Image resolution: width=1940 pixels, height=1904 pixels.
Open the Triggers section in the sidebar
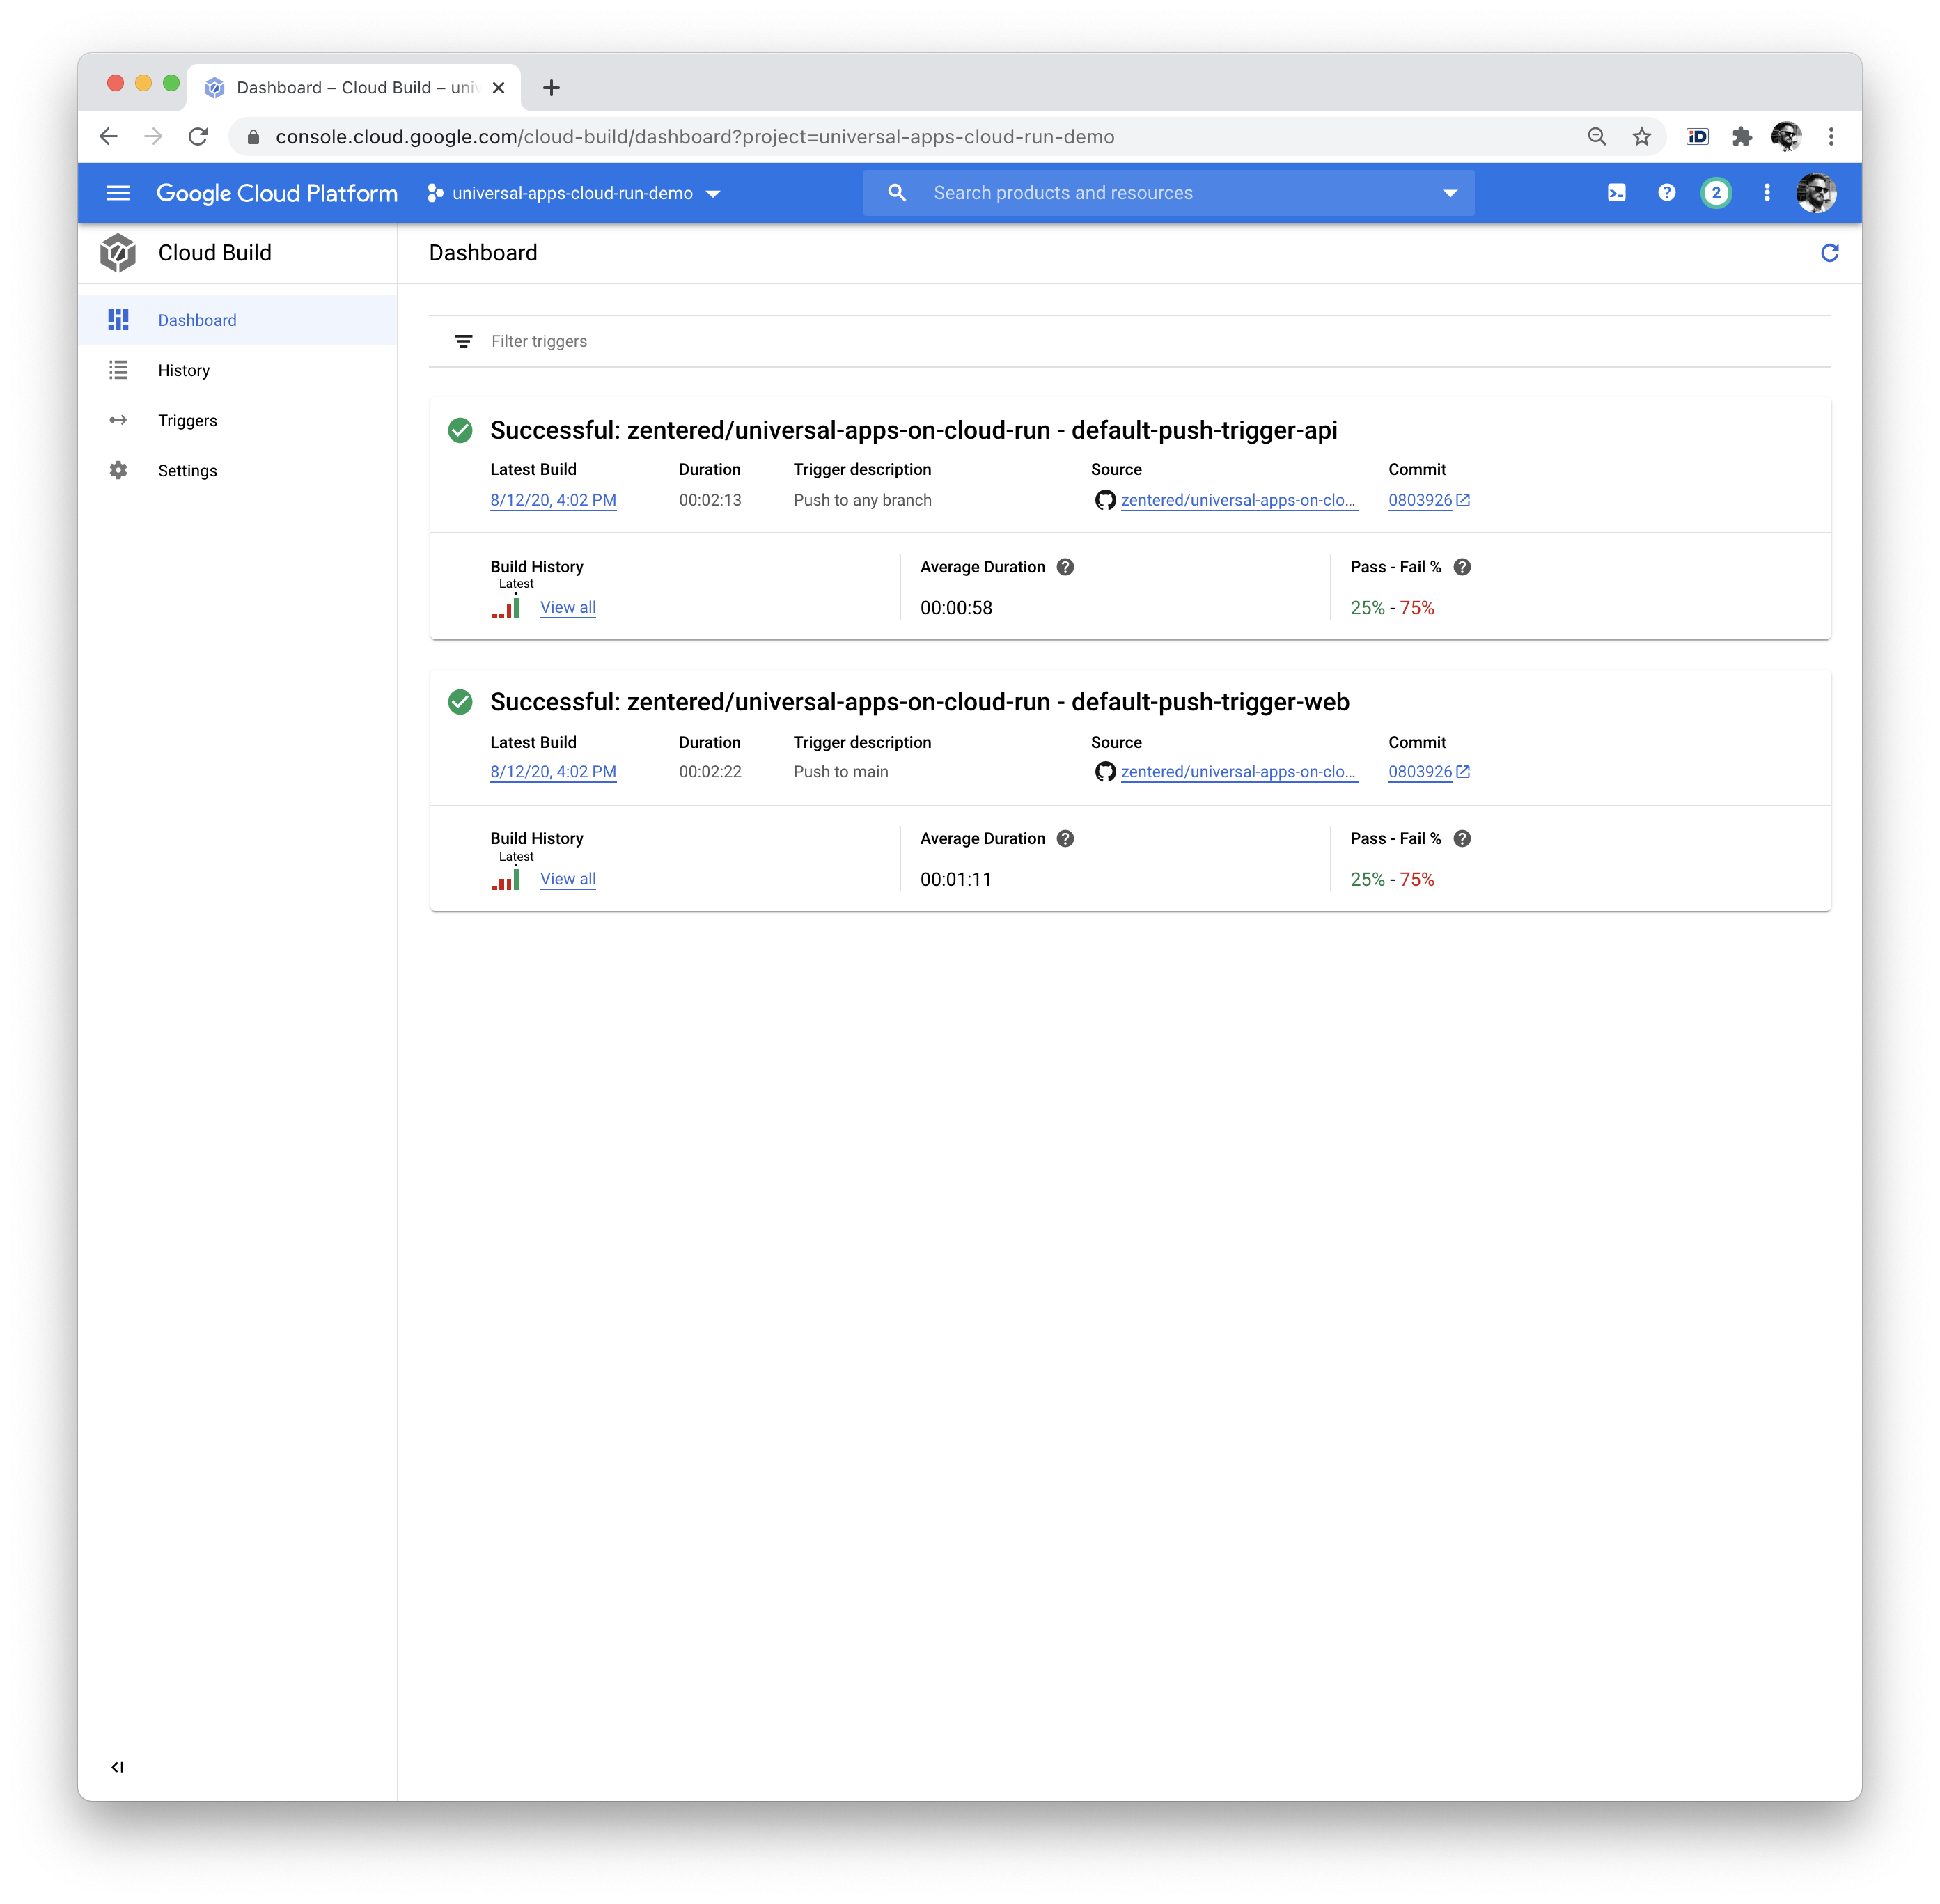(x=187, y=420)
